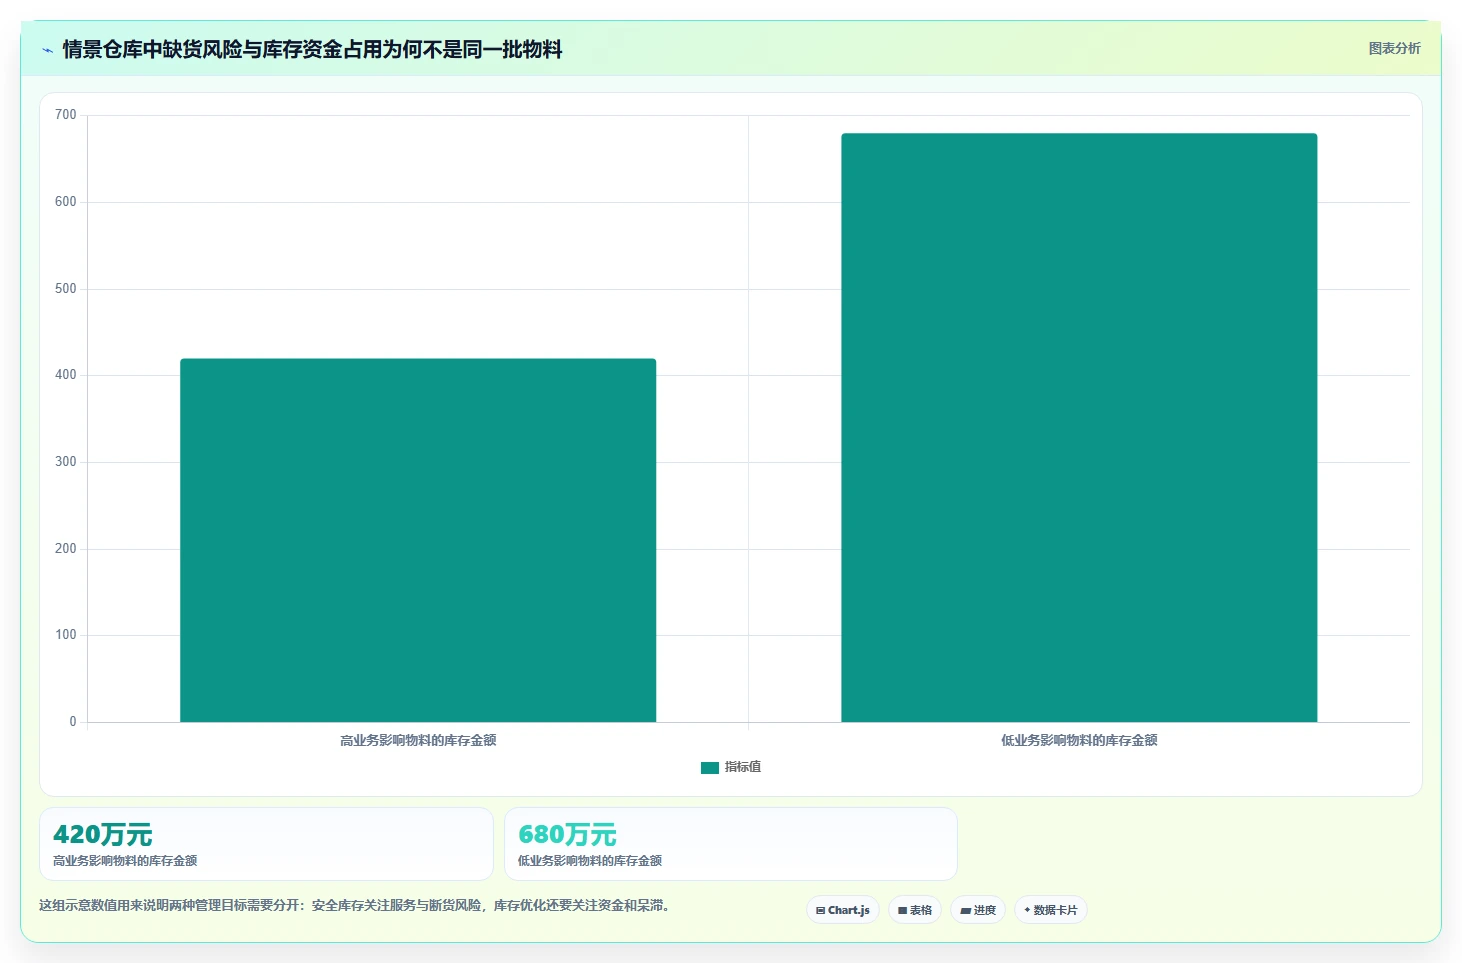The height and width of the screenshot is (963, 1462).
Task: Click the teal legend color box
Action: click(x=710, y=768)
